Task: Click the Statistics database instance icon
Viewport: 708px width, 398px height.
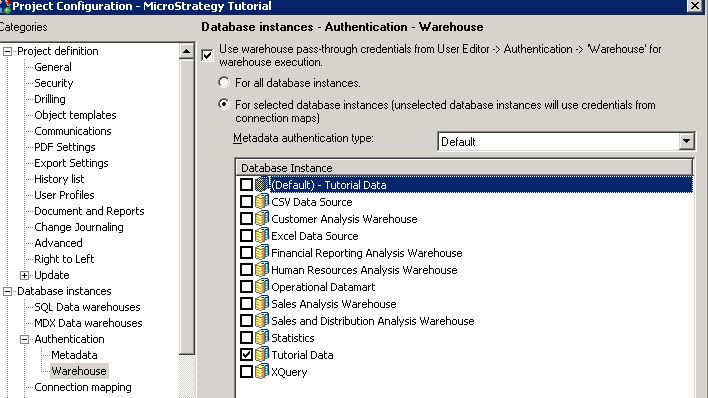Action: 262,337
